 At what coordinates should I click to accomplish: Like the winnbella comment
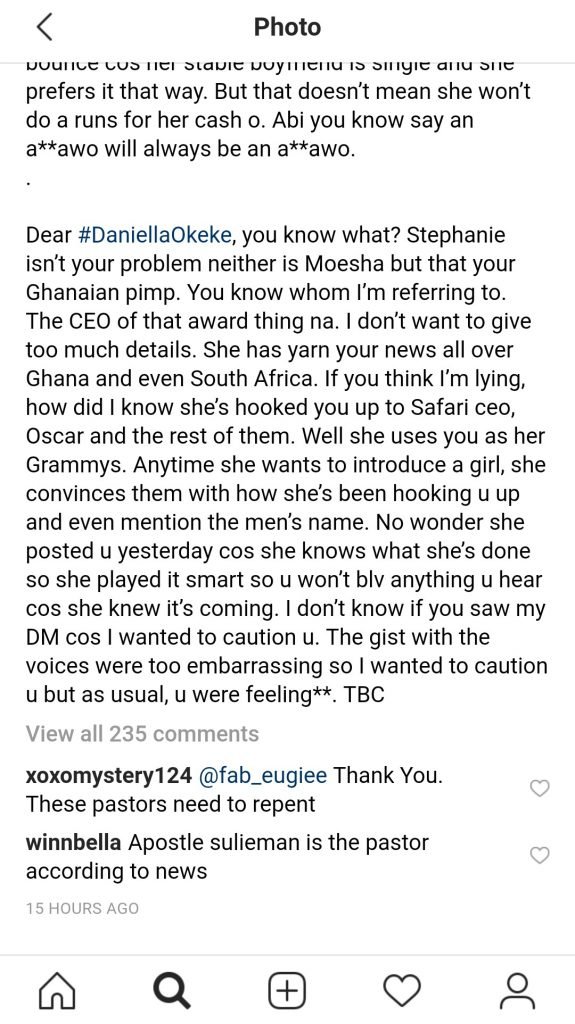pyautogui.click(x=539, y=855)
